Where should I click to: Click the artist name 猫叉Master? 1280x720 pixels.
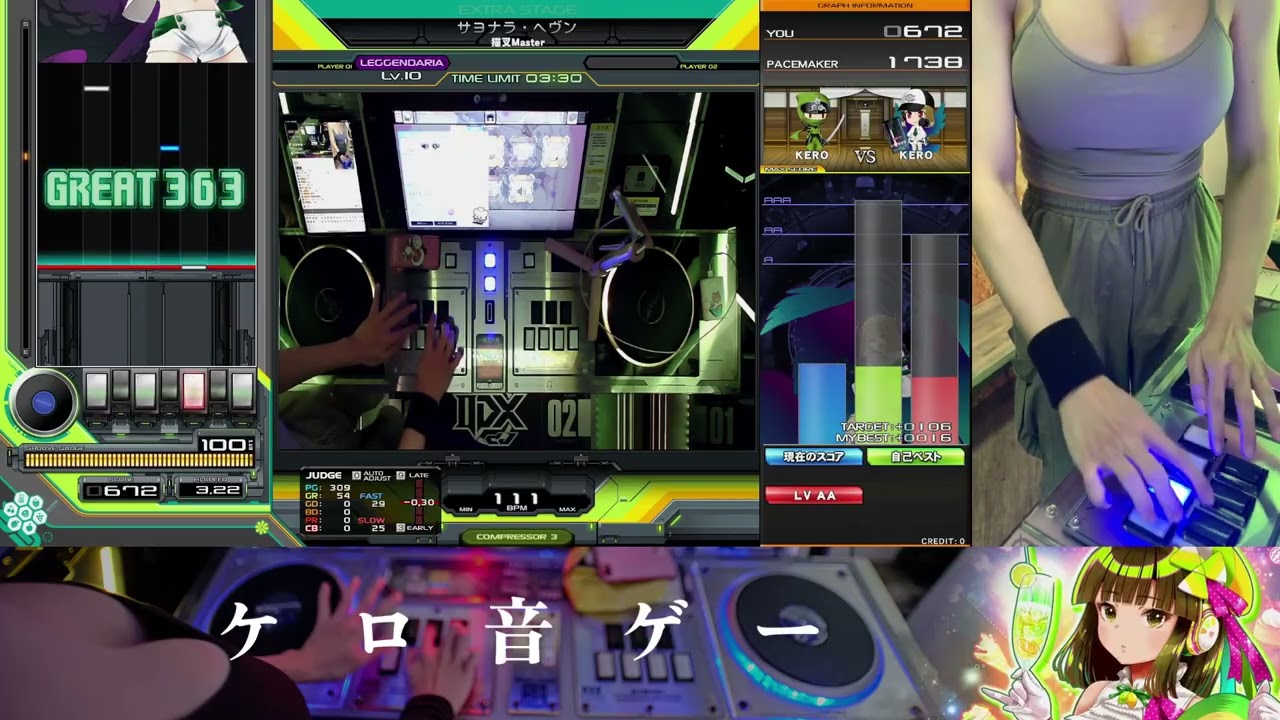click(x=517, y=43)
